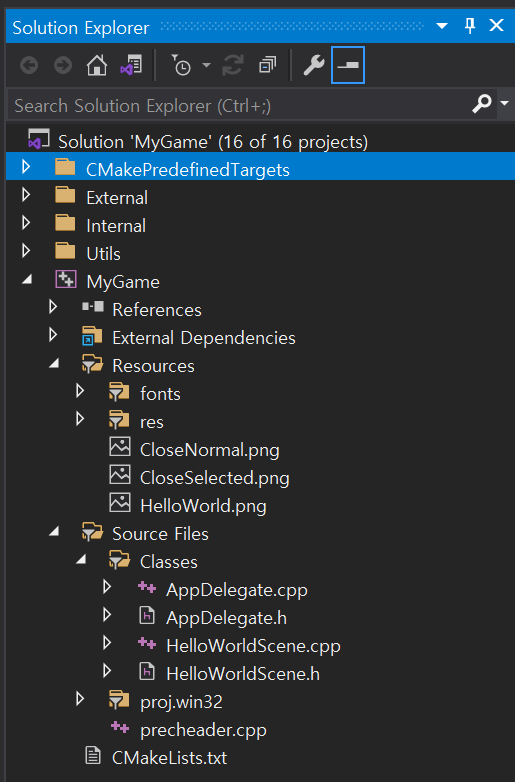Click the References node icon
The image size is (515, 782).
click(93, 307)
